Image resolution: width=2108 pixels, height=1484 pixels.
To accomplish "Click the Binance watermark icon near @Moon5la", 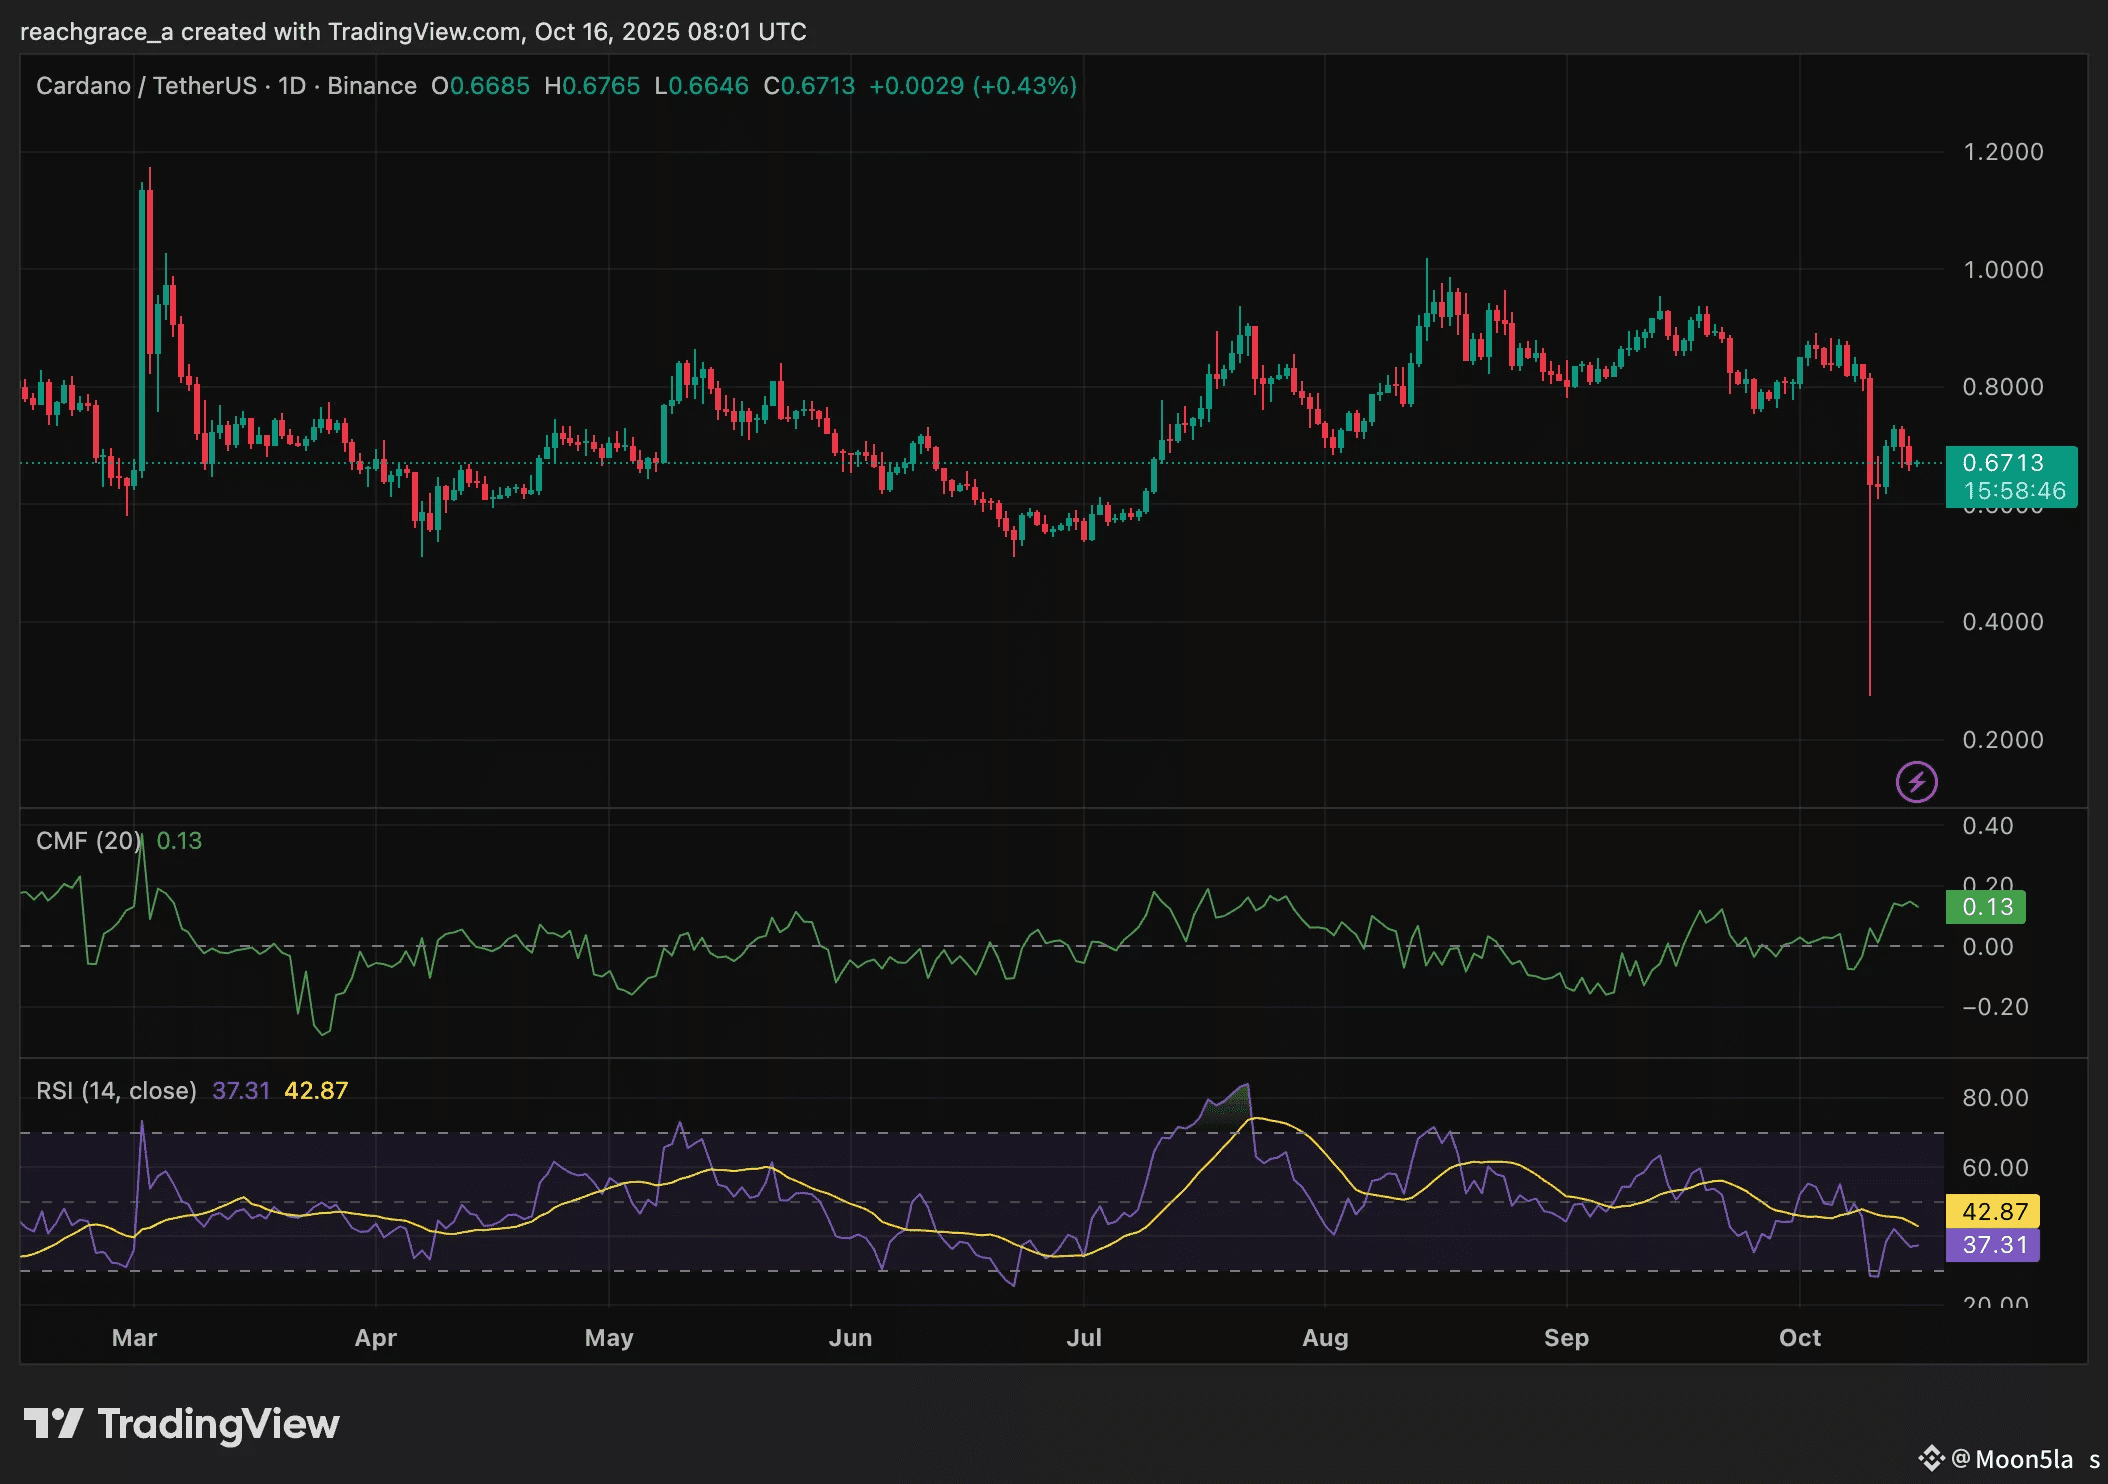I will click(x=1931, y=1458).
